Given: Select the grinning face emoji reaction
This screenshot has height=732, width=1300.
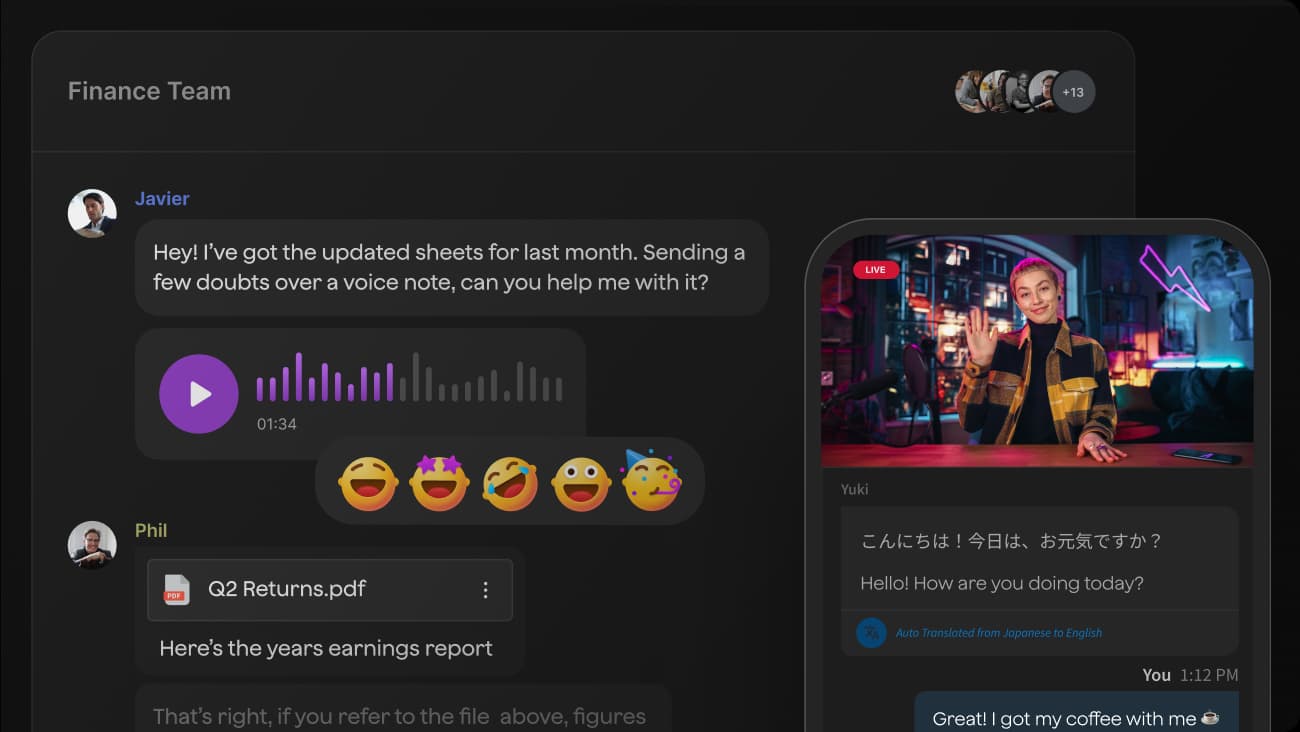Looking at the screenshot, I should pos(368,484).
